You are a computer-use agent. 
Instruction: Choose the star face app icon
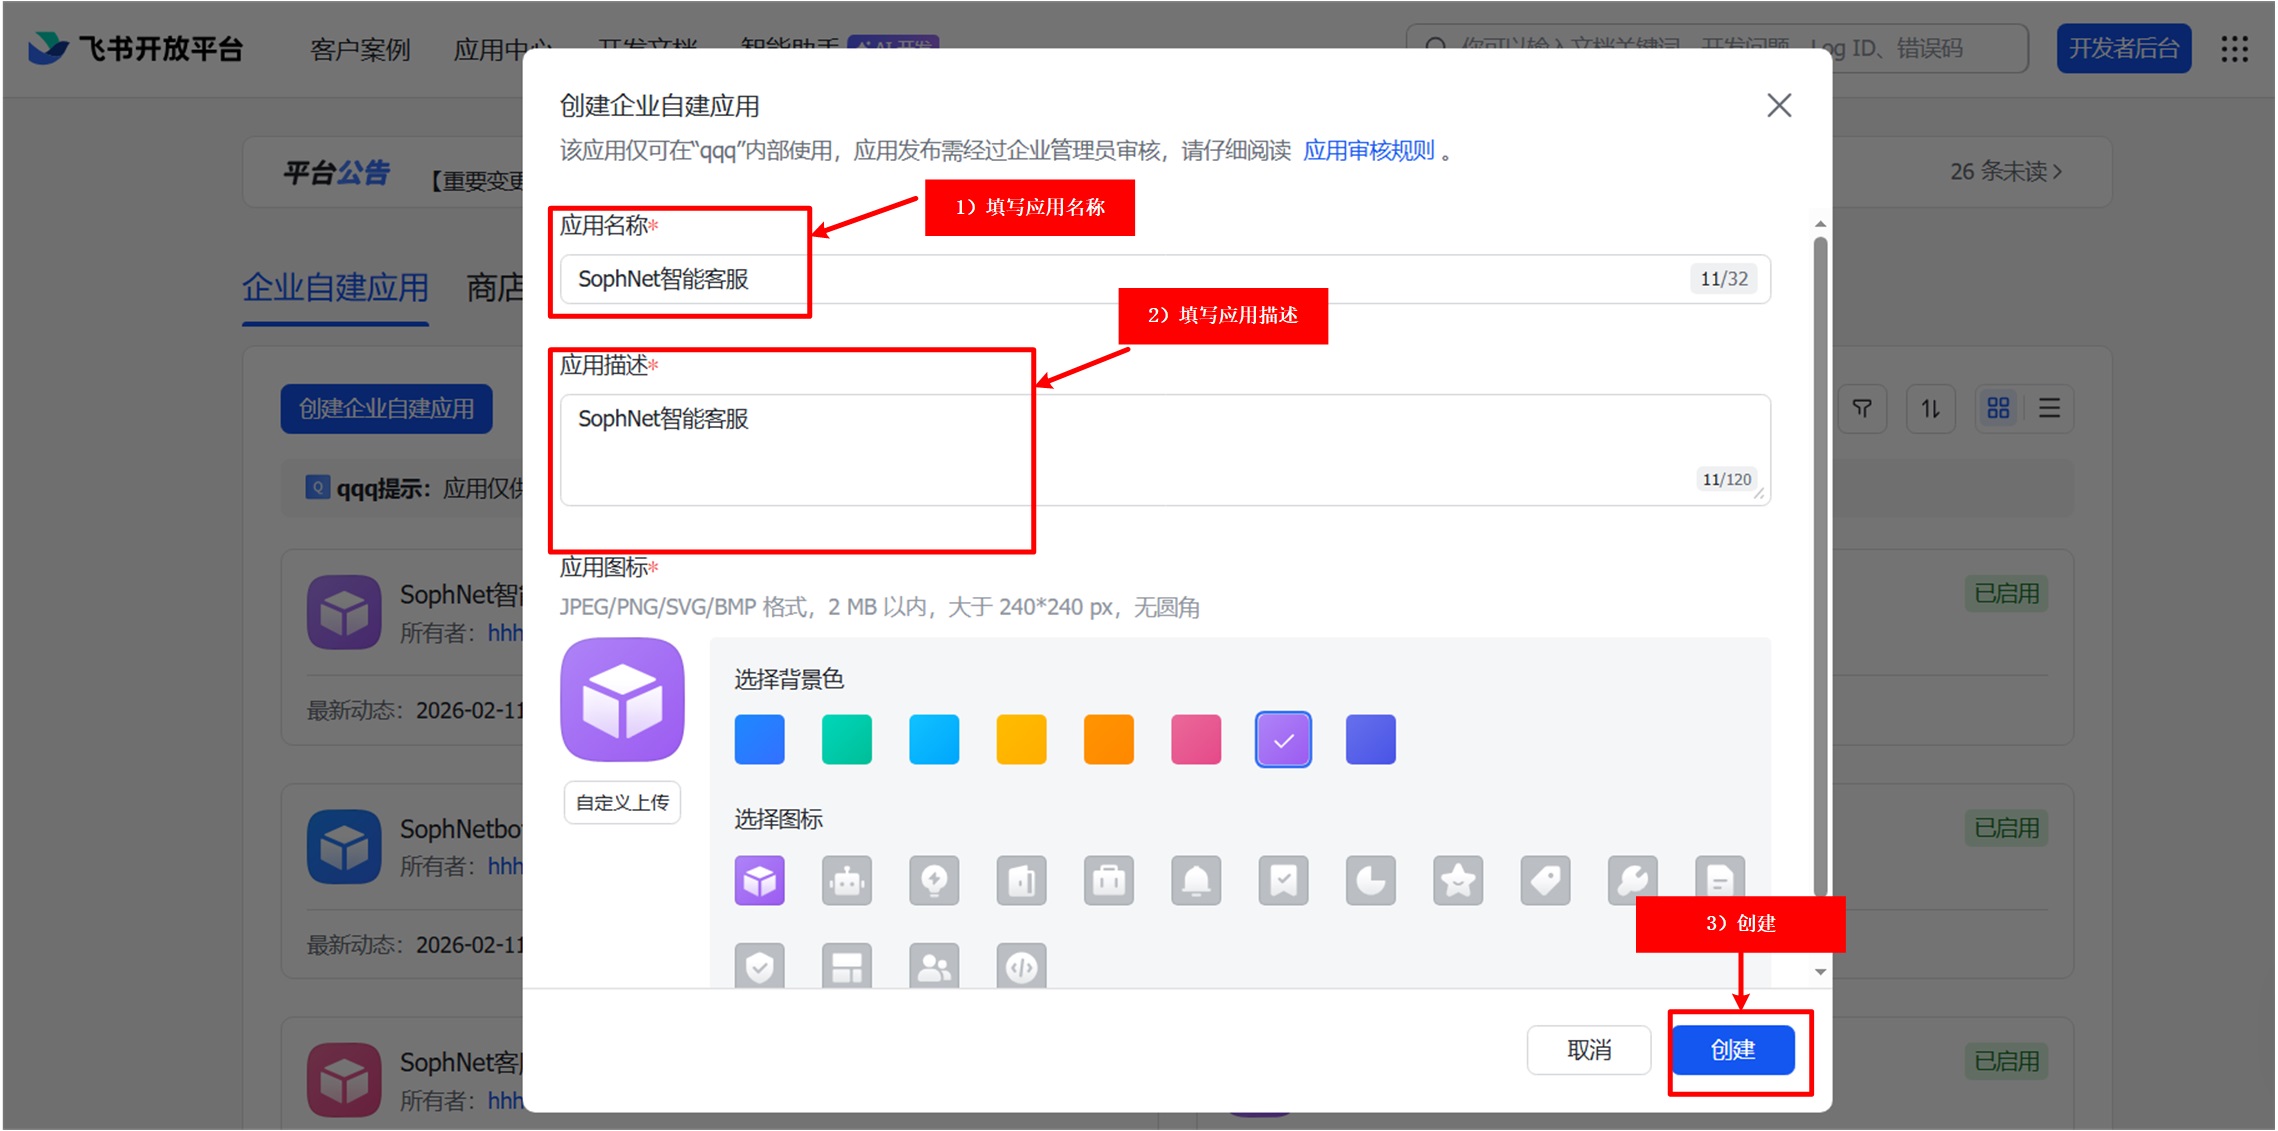(x=1458, y=881)
